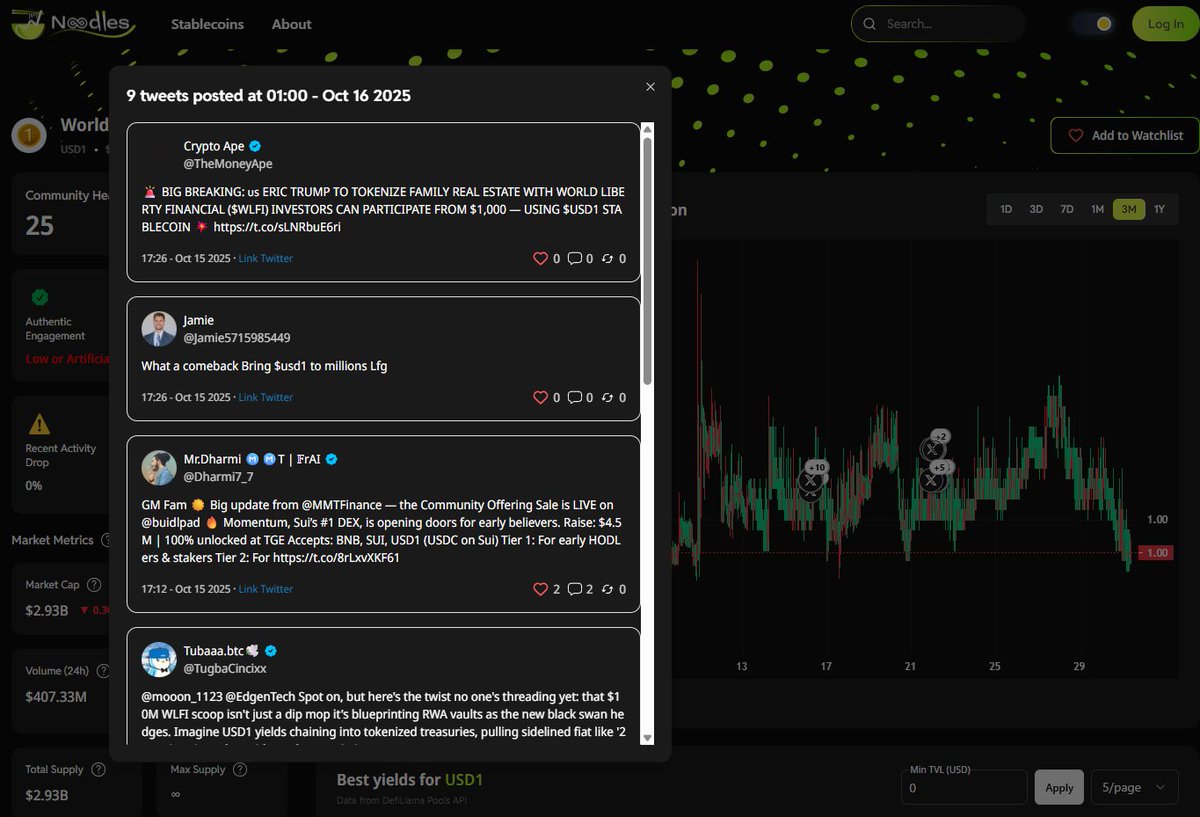Close the tweets popup with the X
The width and height of the screenshot is (1200, 817).
[650, 87]
